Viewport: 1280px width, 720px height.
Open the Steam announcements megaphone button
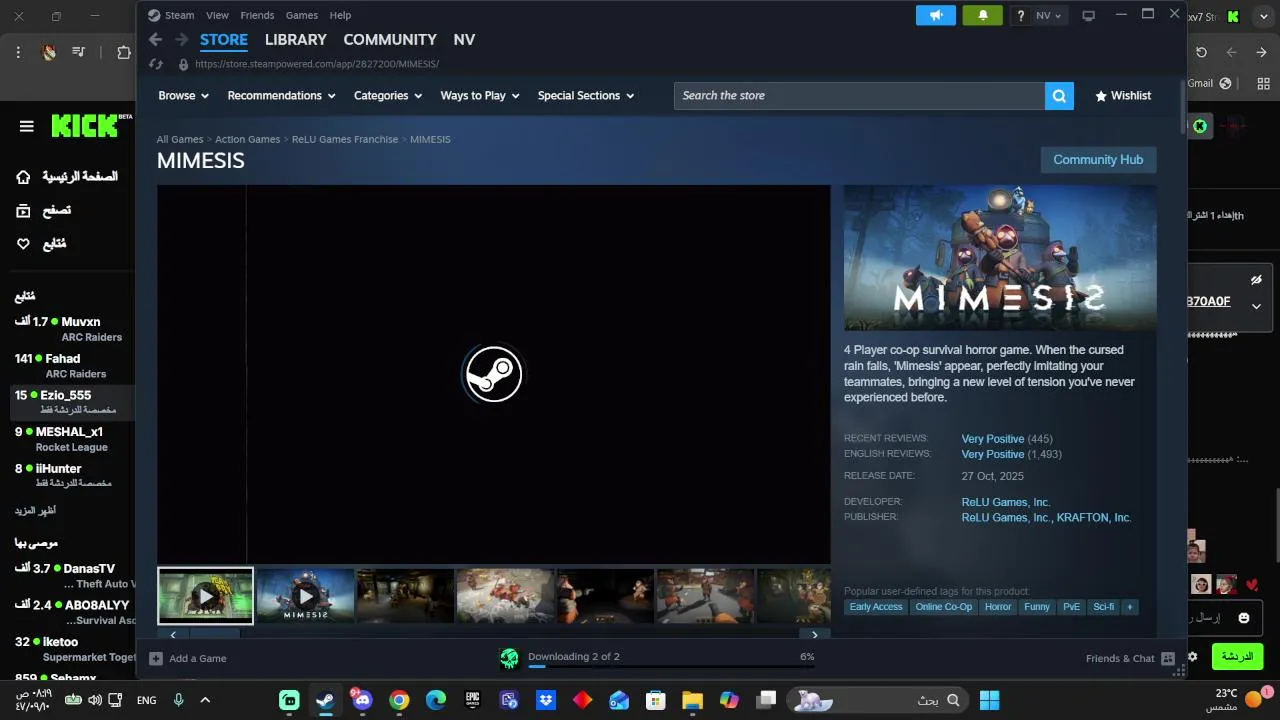(x=936, y=15)
